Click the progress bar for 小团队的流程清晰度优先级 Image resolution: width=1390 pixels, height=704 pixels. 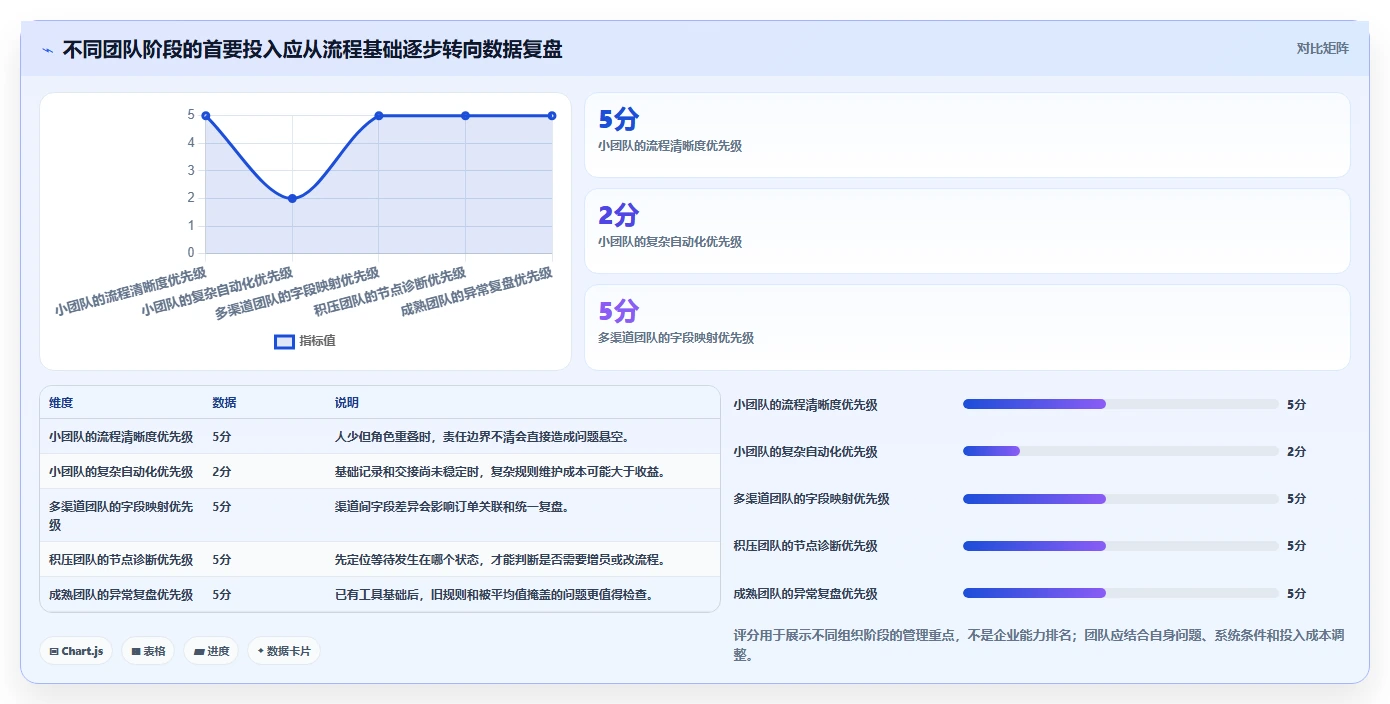pyautogui.click(x=1120, y=404)
